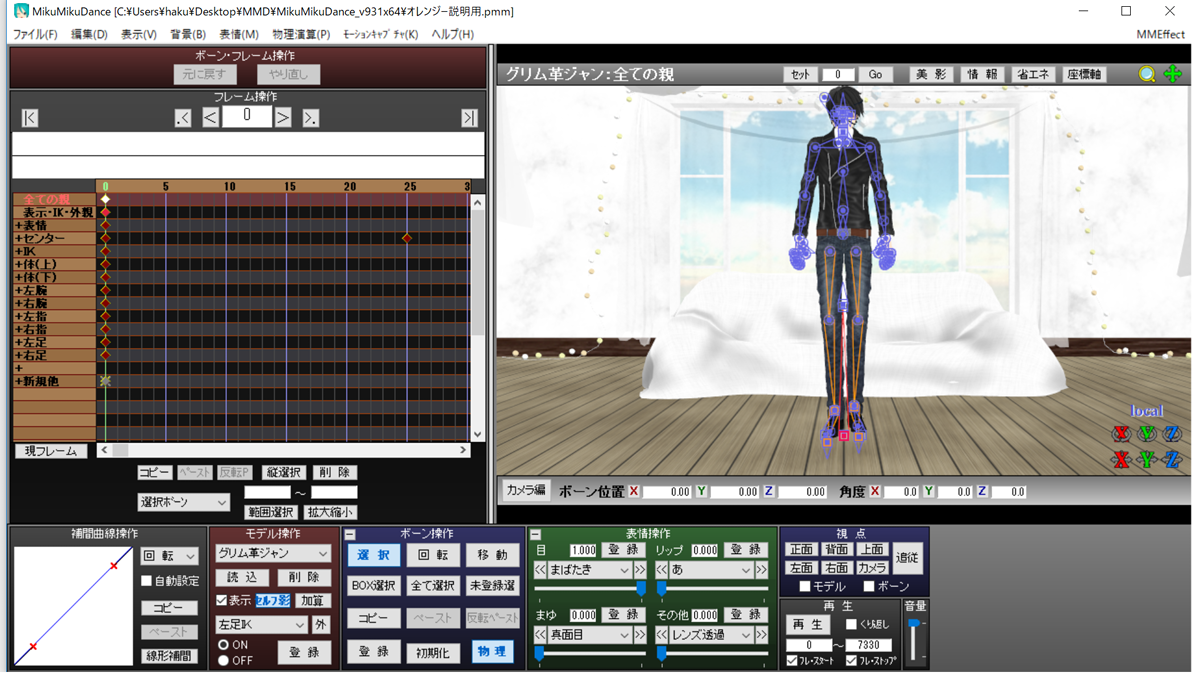Click the green move-camera cross icon

(x=1173, y=74)
